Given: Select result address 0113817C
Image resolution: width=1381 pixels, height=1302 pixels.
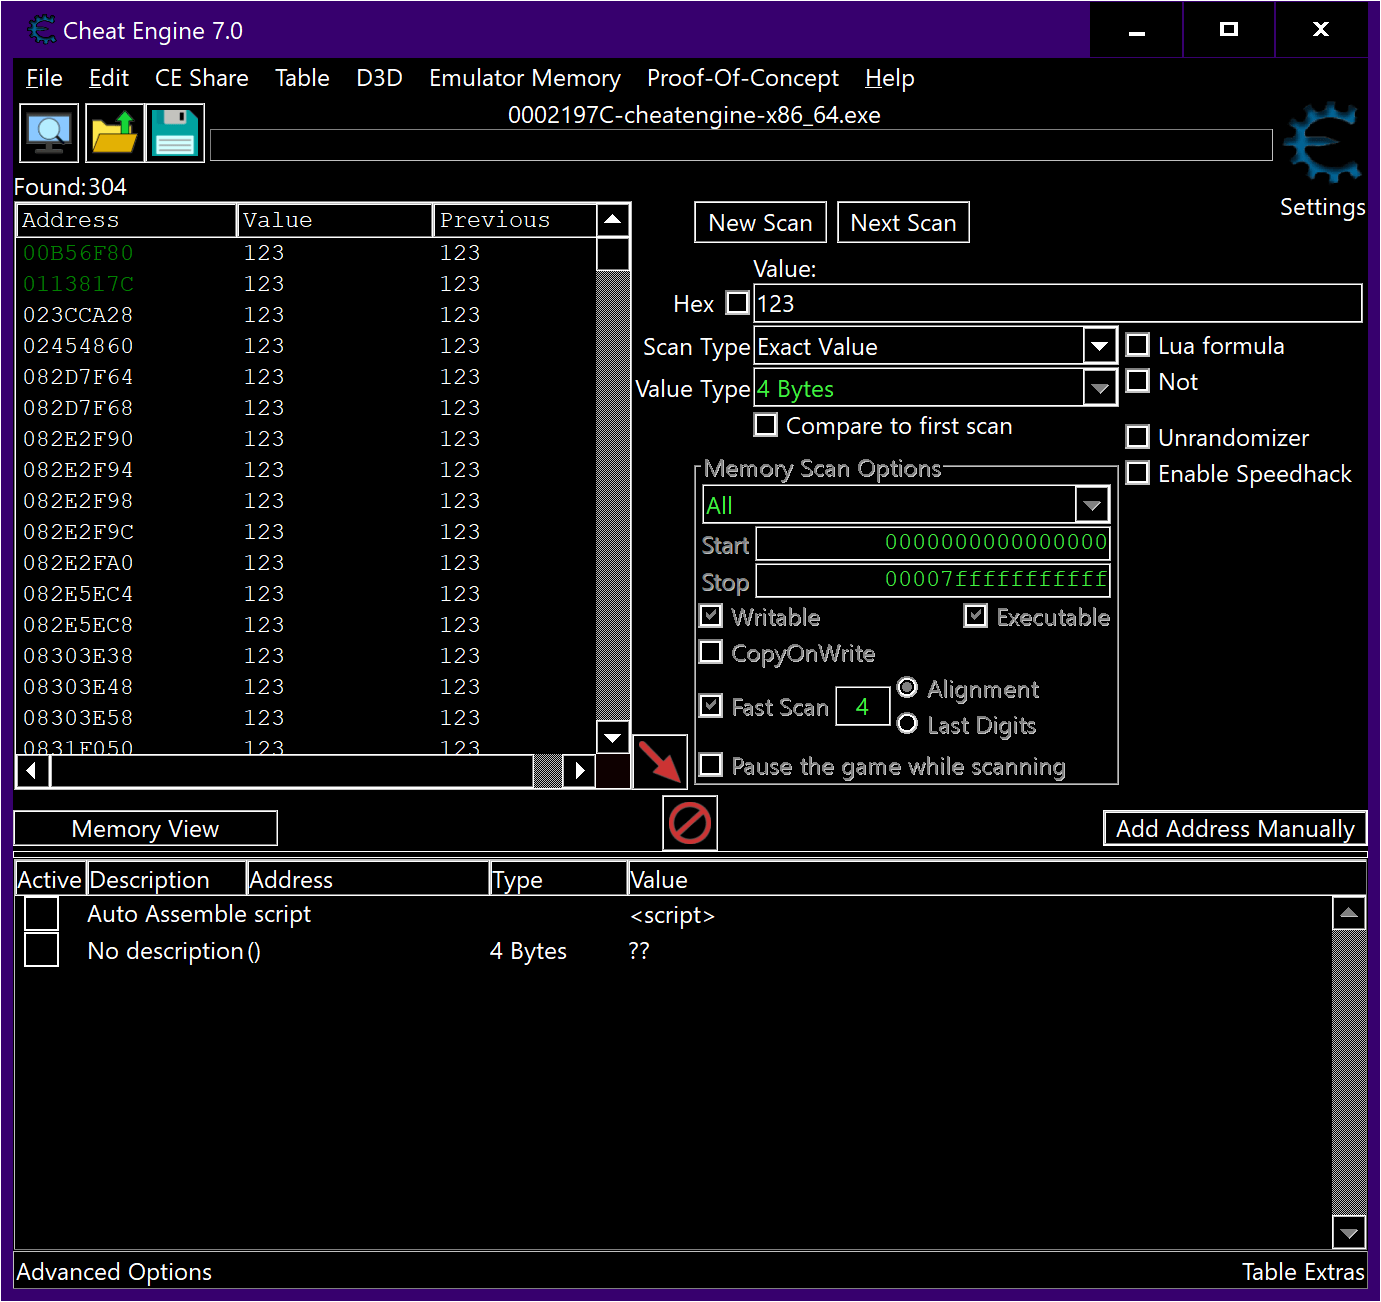Looking at the screenshot, I should [78, 284].
